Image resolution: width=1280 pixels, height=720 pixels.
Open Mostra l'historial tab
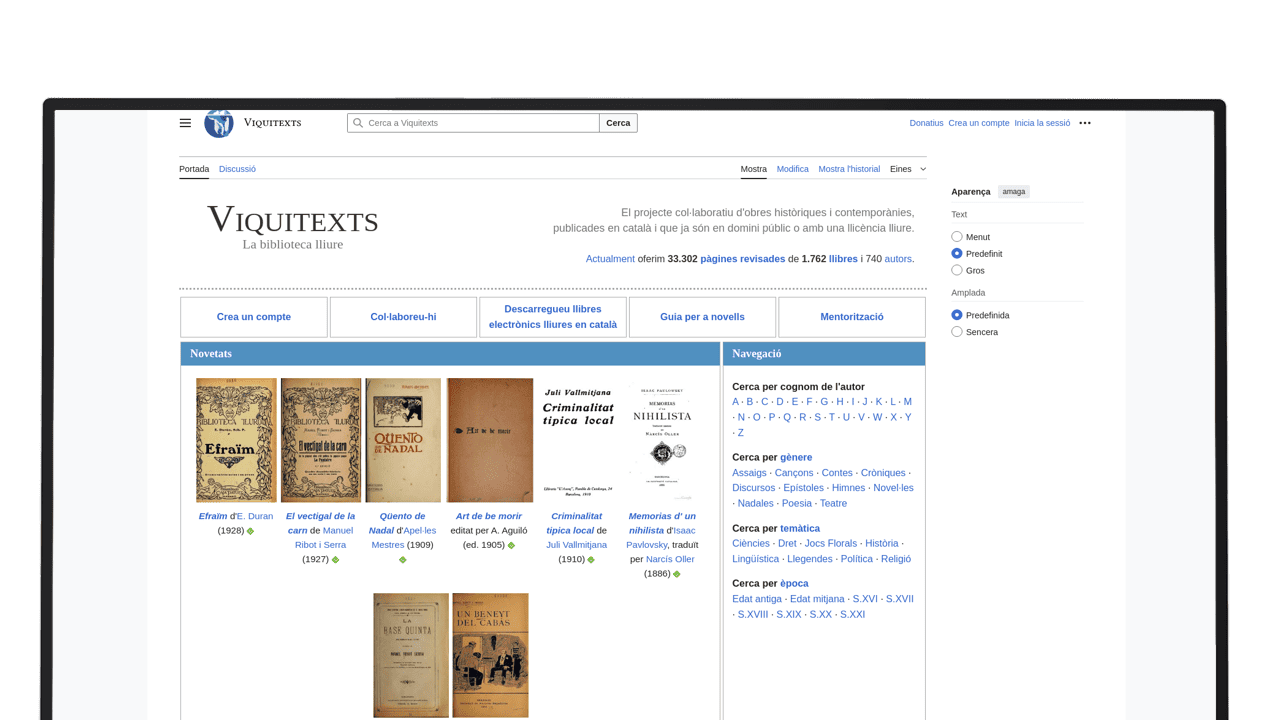pyautogui.click(x=849, y=169)
